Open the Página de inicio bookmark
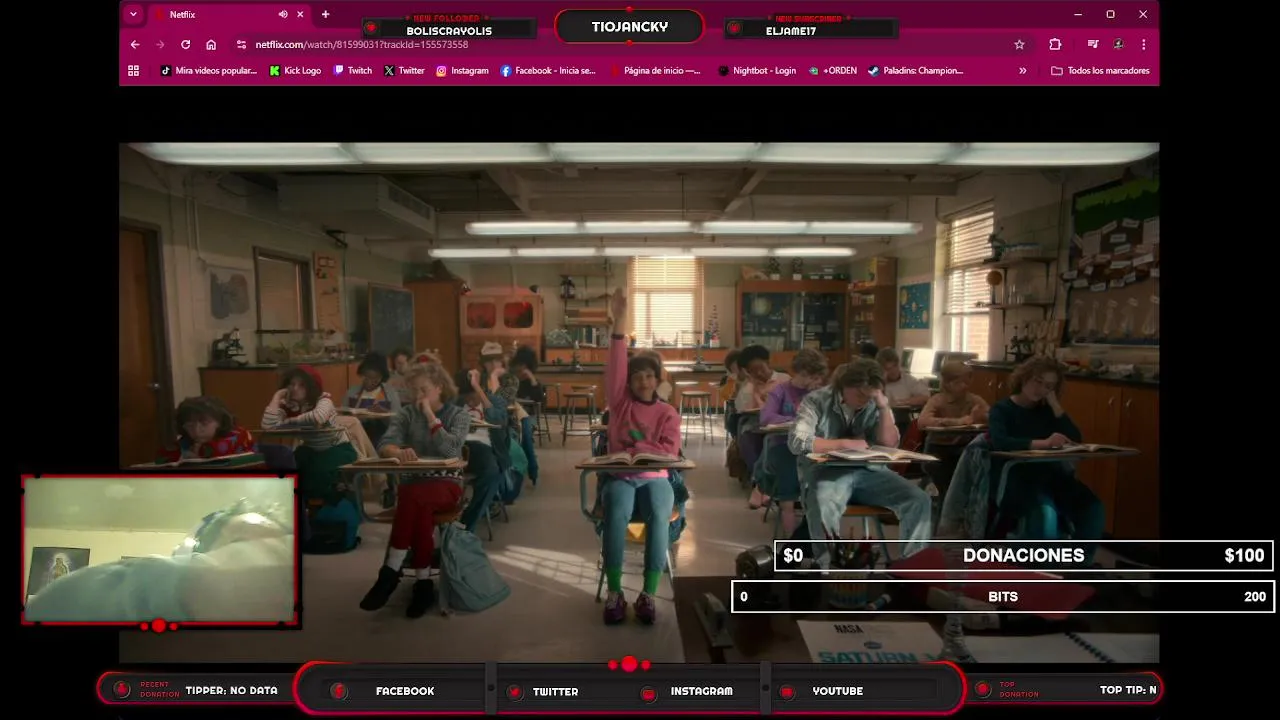 click(655, 70)
